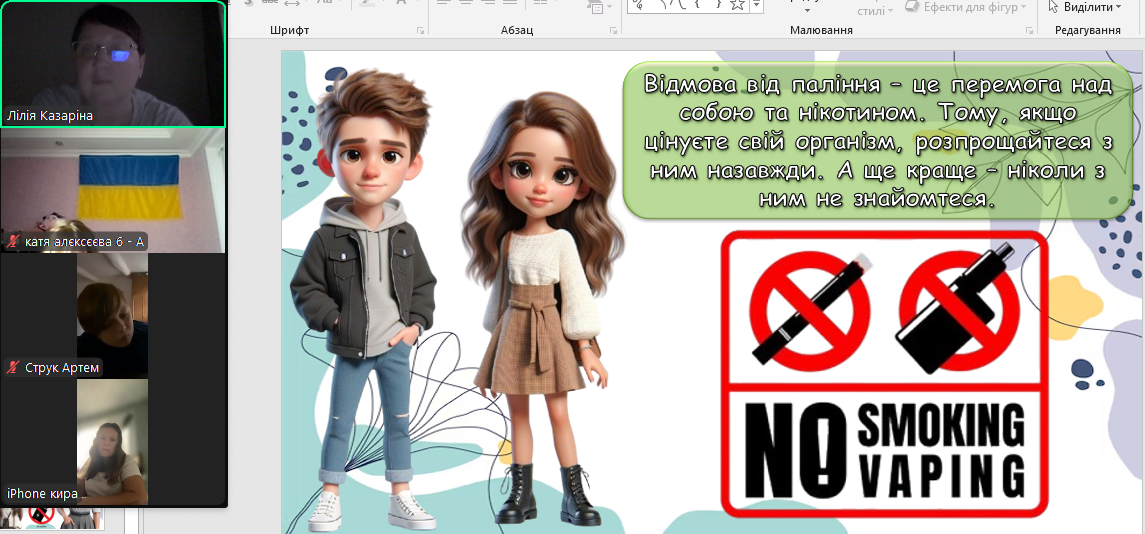Click the green text box on the slide

click(x=878, y=139)
